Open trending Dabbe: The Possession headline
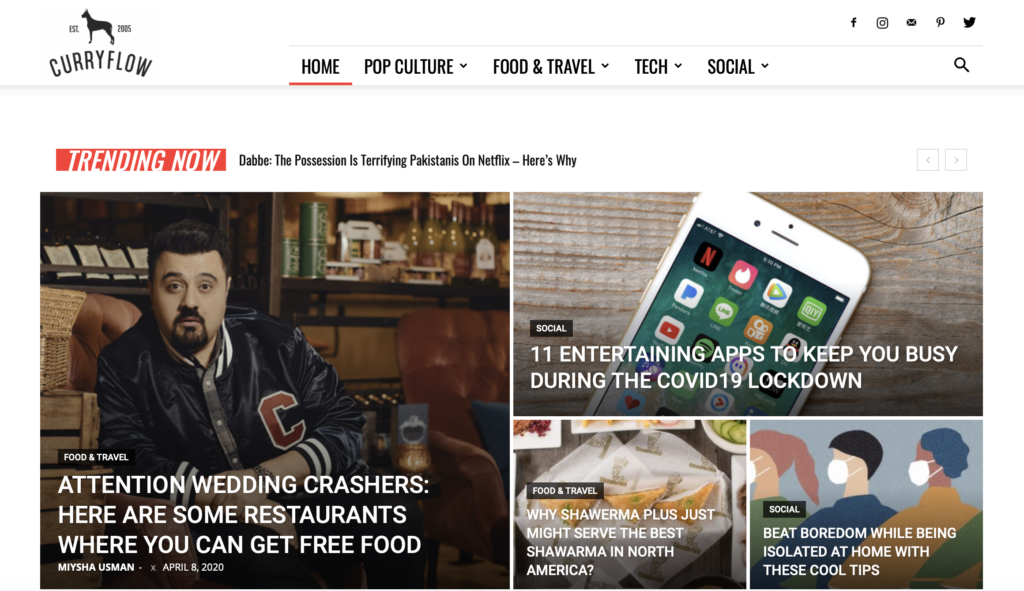 (x=408, y=161)
